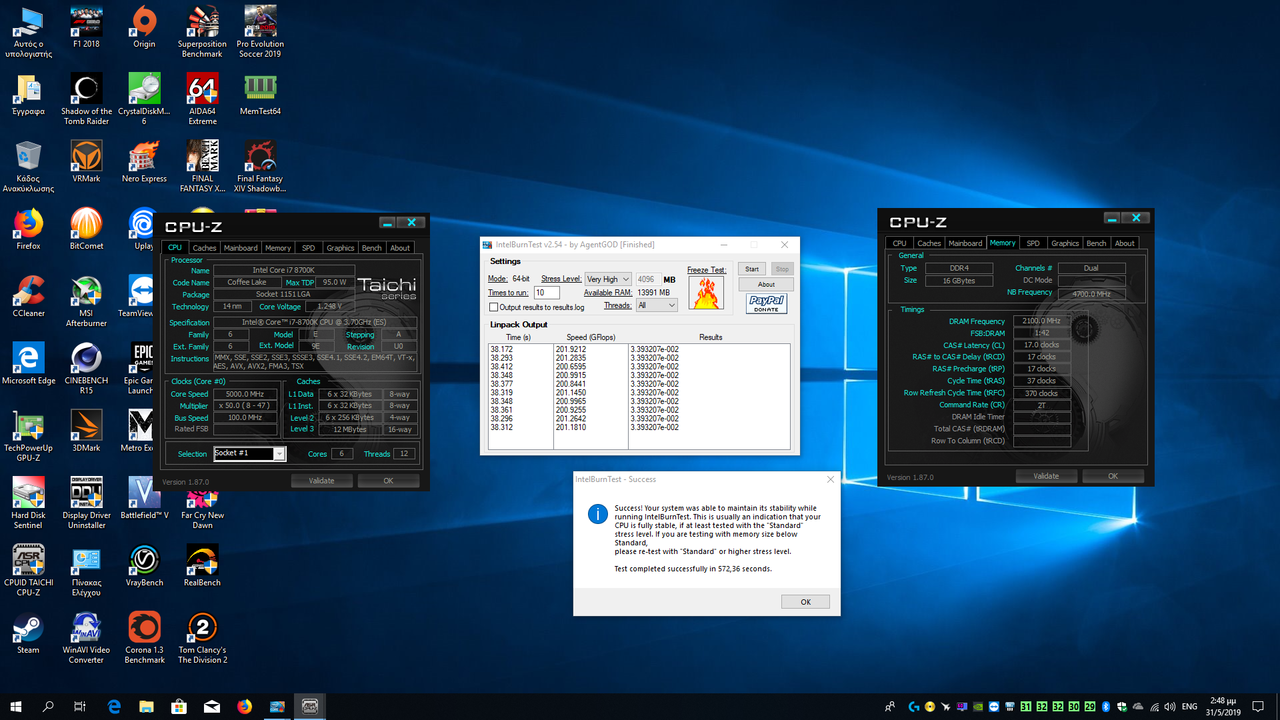
Task: Select the Battlefield V desktop shortcut
Action: pos(144,498)
